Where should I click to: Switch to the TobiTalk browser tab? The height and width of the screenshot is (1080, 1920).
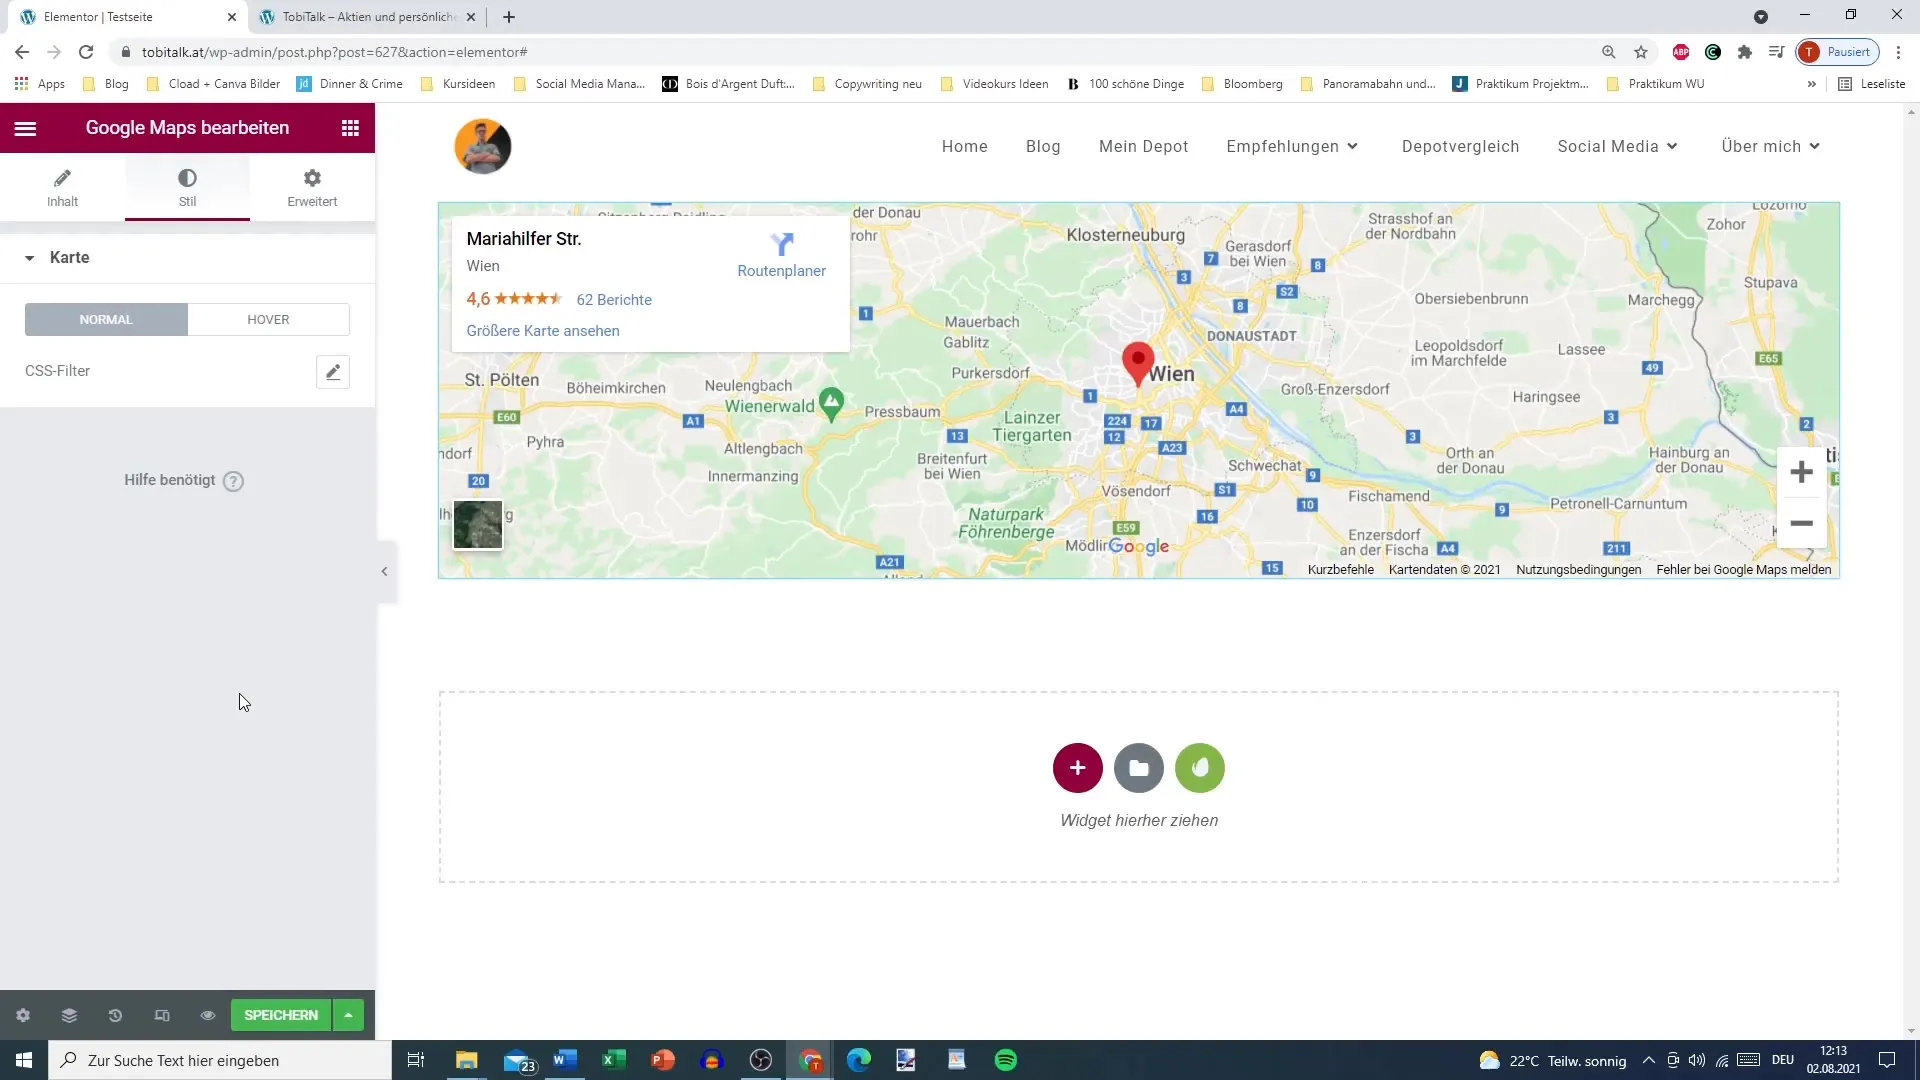(x=366, y=17)
